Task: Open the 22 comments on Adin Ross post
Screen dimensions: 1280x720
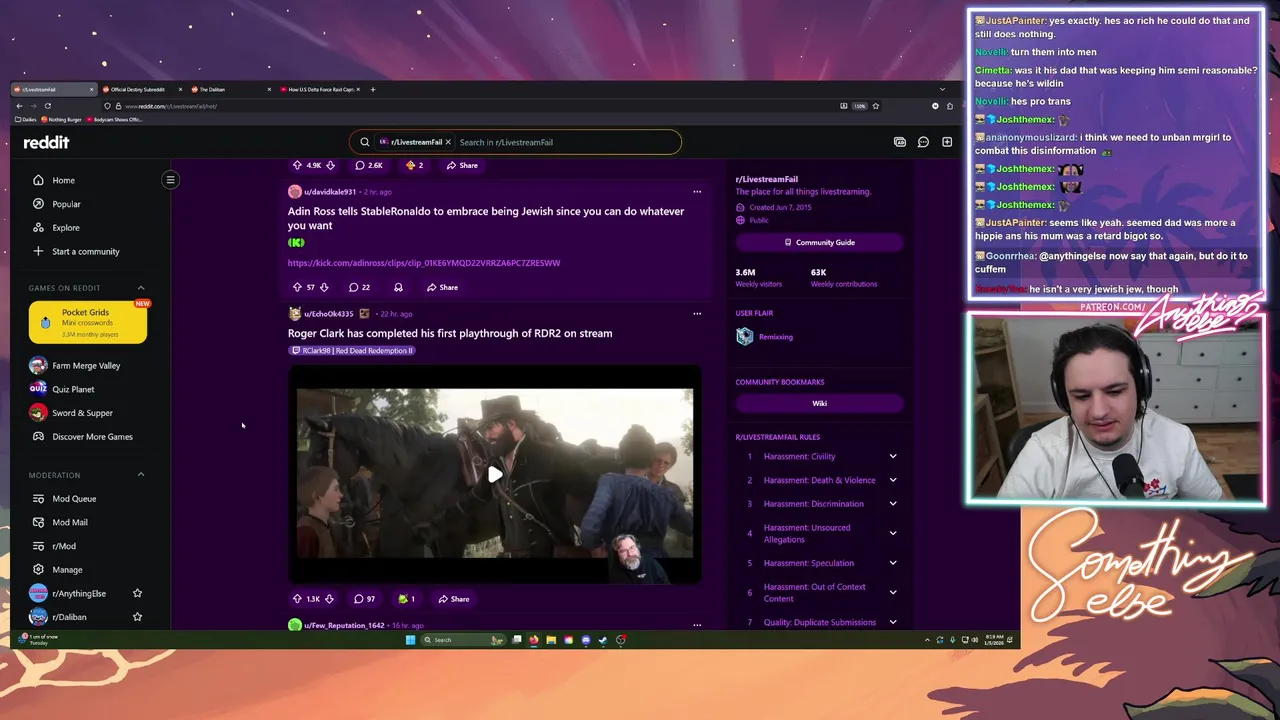Action: point(359,287)
